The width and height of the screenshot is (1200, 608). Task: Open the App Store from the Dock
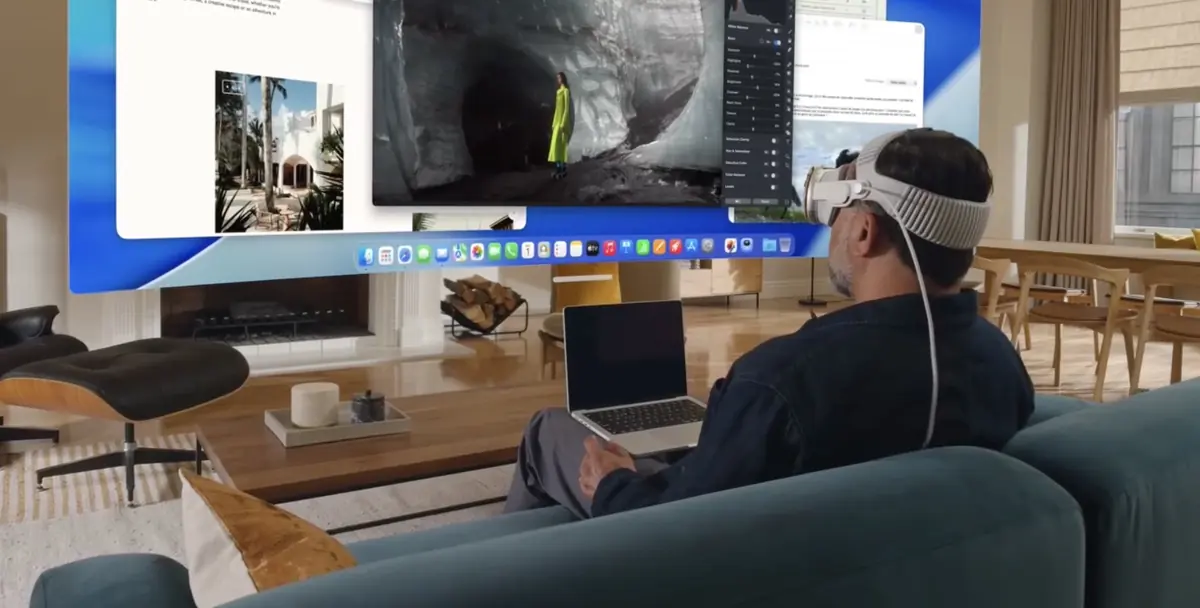[692, 250]
